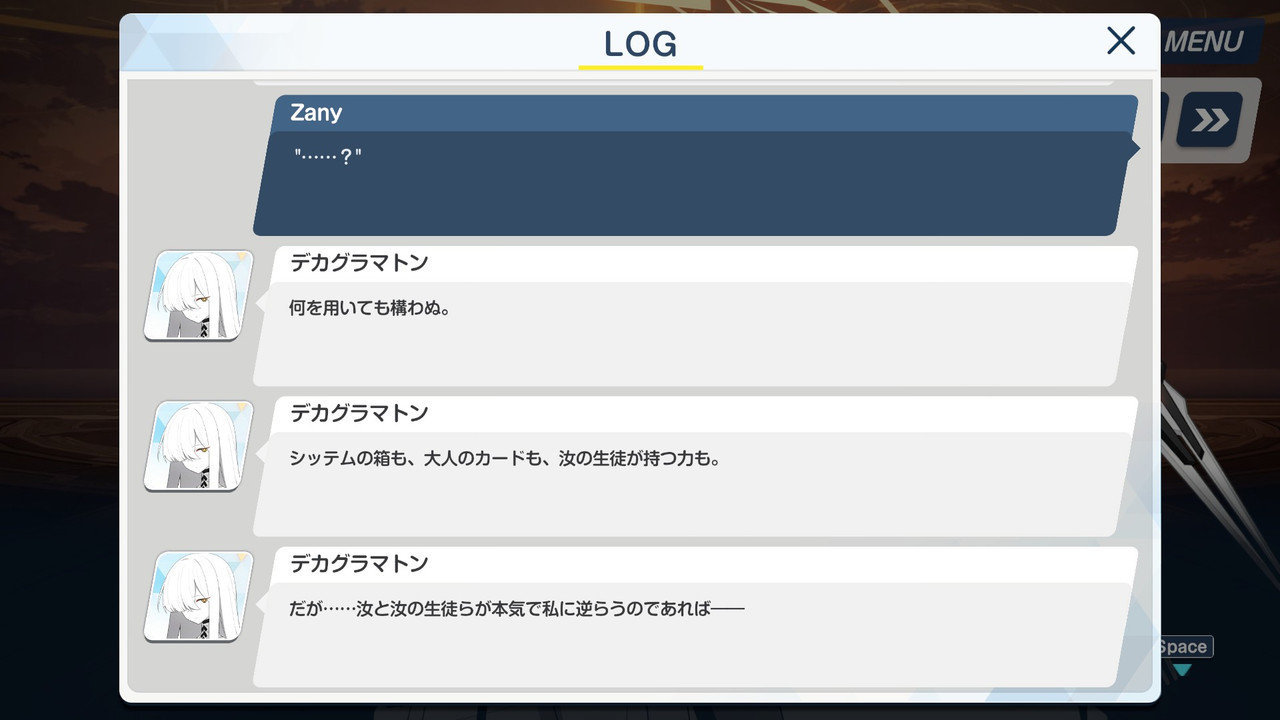This screenshot has width=1280, height=720.
Task: Open the MENU button
Action: point(1203,42)
